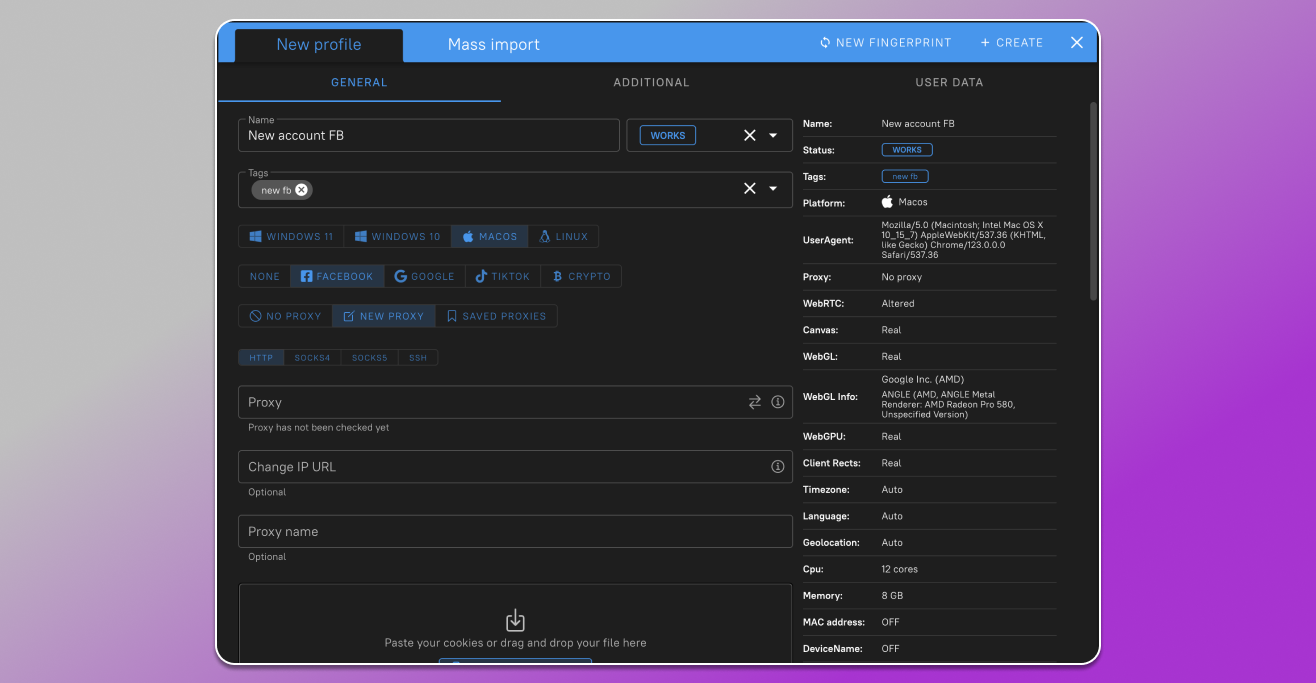Choose Linux as the platform

pyautogui.click(x=563, y=237)
